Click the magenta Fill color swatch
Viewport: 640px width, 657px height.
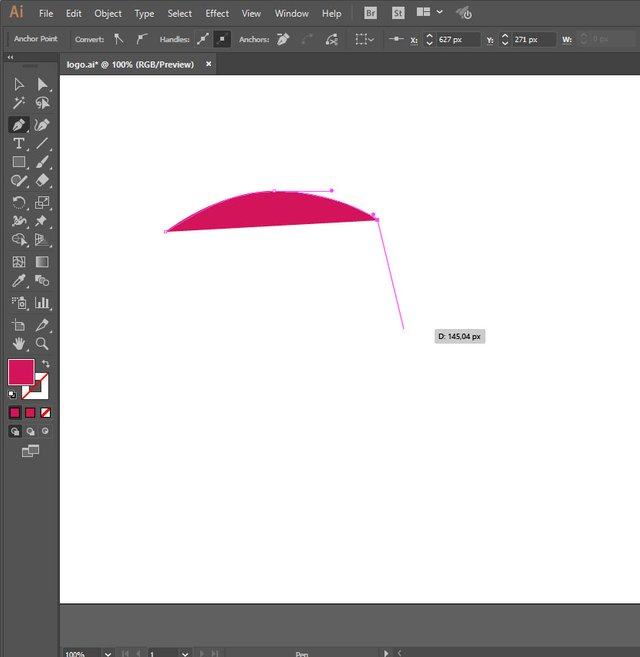click(x=20, y=372)
